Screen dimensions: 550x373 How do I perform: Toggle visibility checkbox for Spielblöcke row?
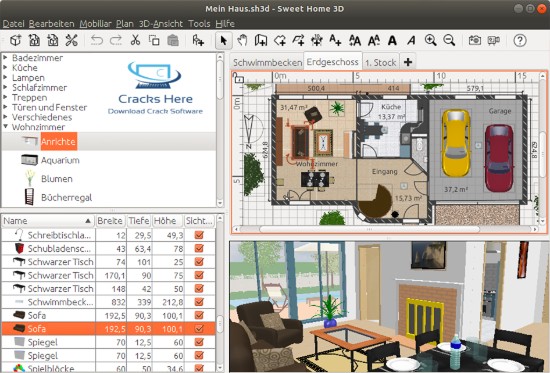tap(199, 368)
